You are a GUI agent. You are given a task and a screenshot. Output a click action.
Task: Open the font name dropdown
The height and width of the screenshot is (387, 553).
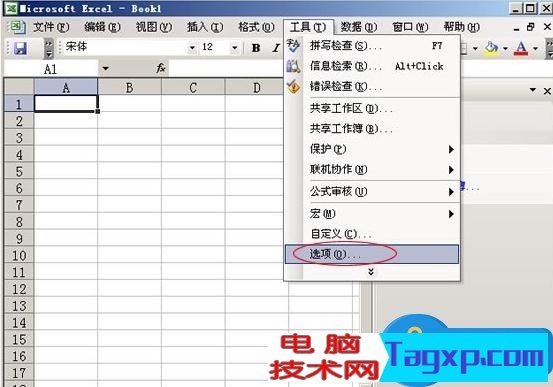(192, 48)
